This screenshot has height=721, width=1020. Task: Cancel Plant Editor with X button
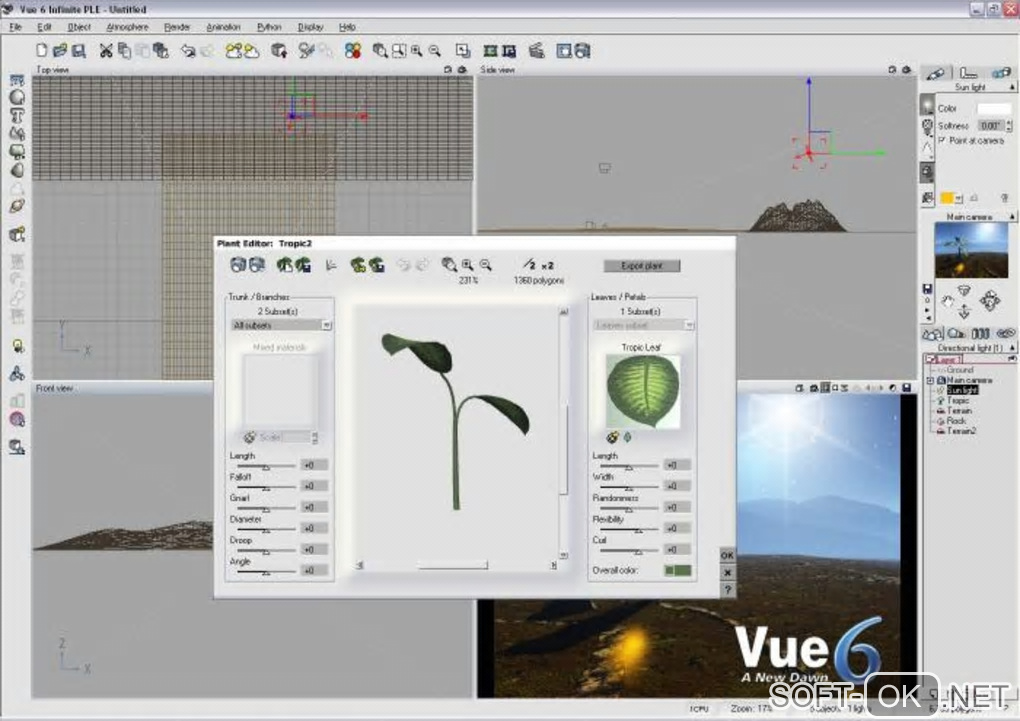727,573
